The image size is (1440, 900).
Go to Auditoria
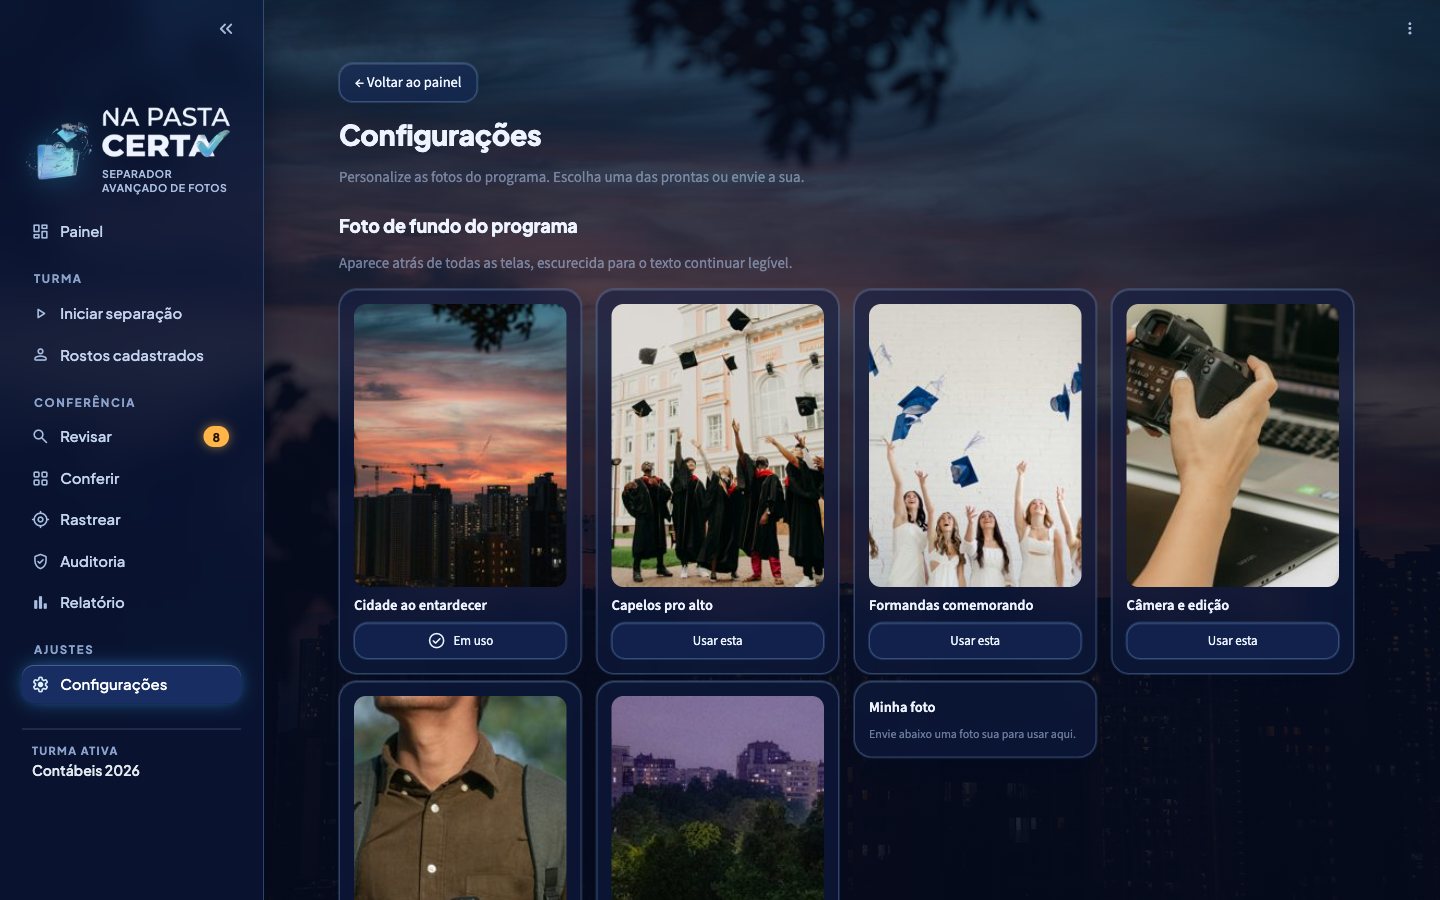click(131, 562)
